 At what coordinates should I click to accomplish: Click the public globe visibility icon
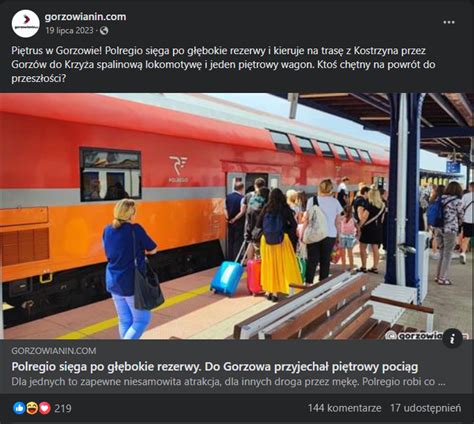[x=104, y=31]
